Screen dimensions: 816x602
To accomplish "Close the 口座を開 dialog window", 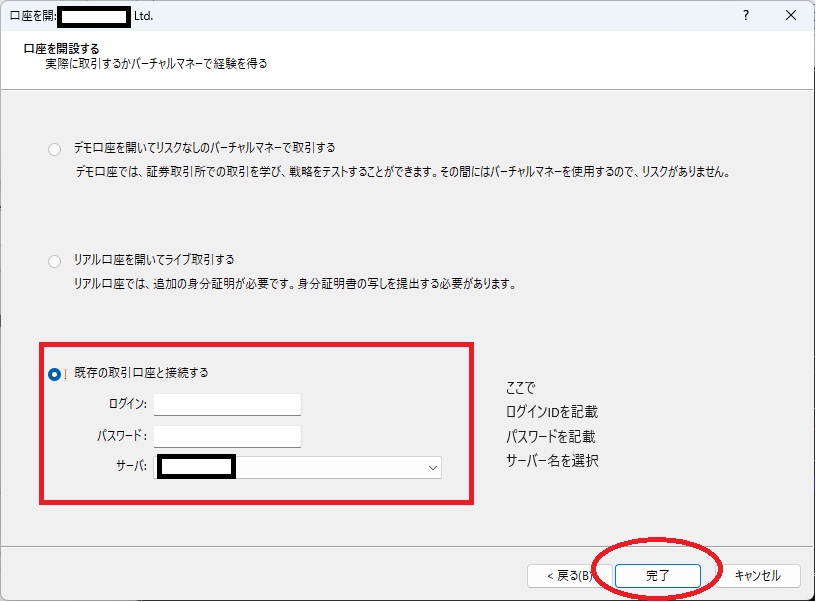I will point(791,17).
